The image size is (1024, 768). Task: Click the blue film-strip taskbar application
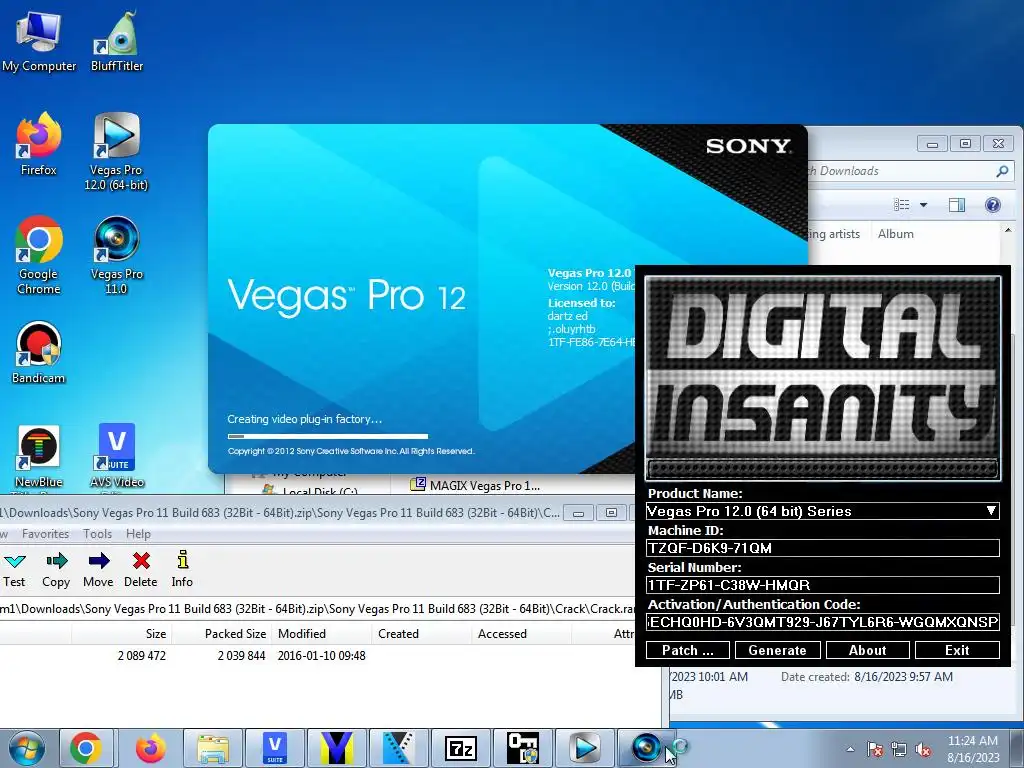(398, 748)
